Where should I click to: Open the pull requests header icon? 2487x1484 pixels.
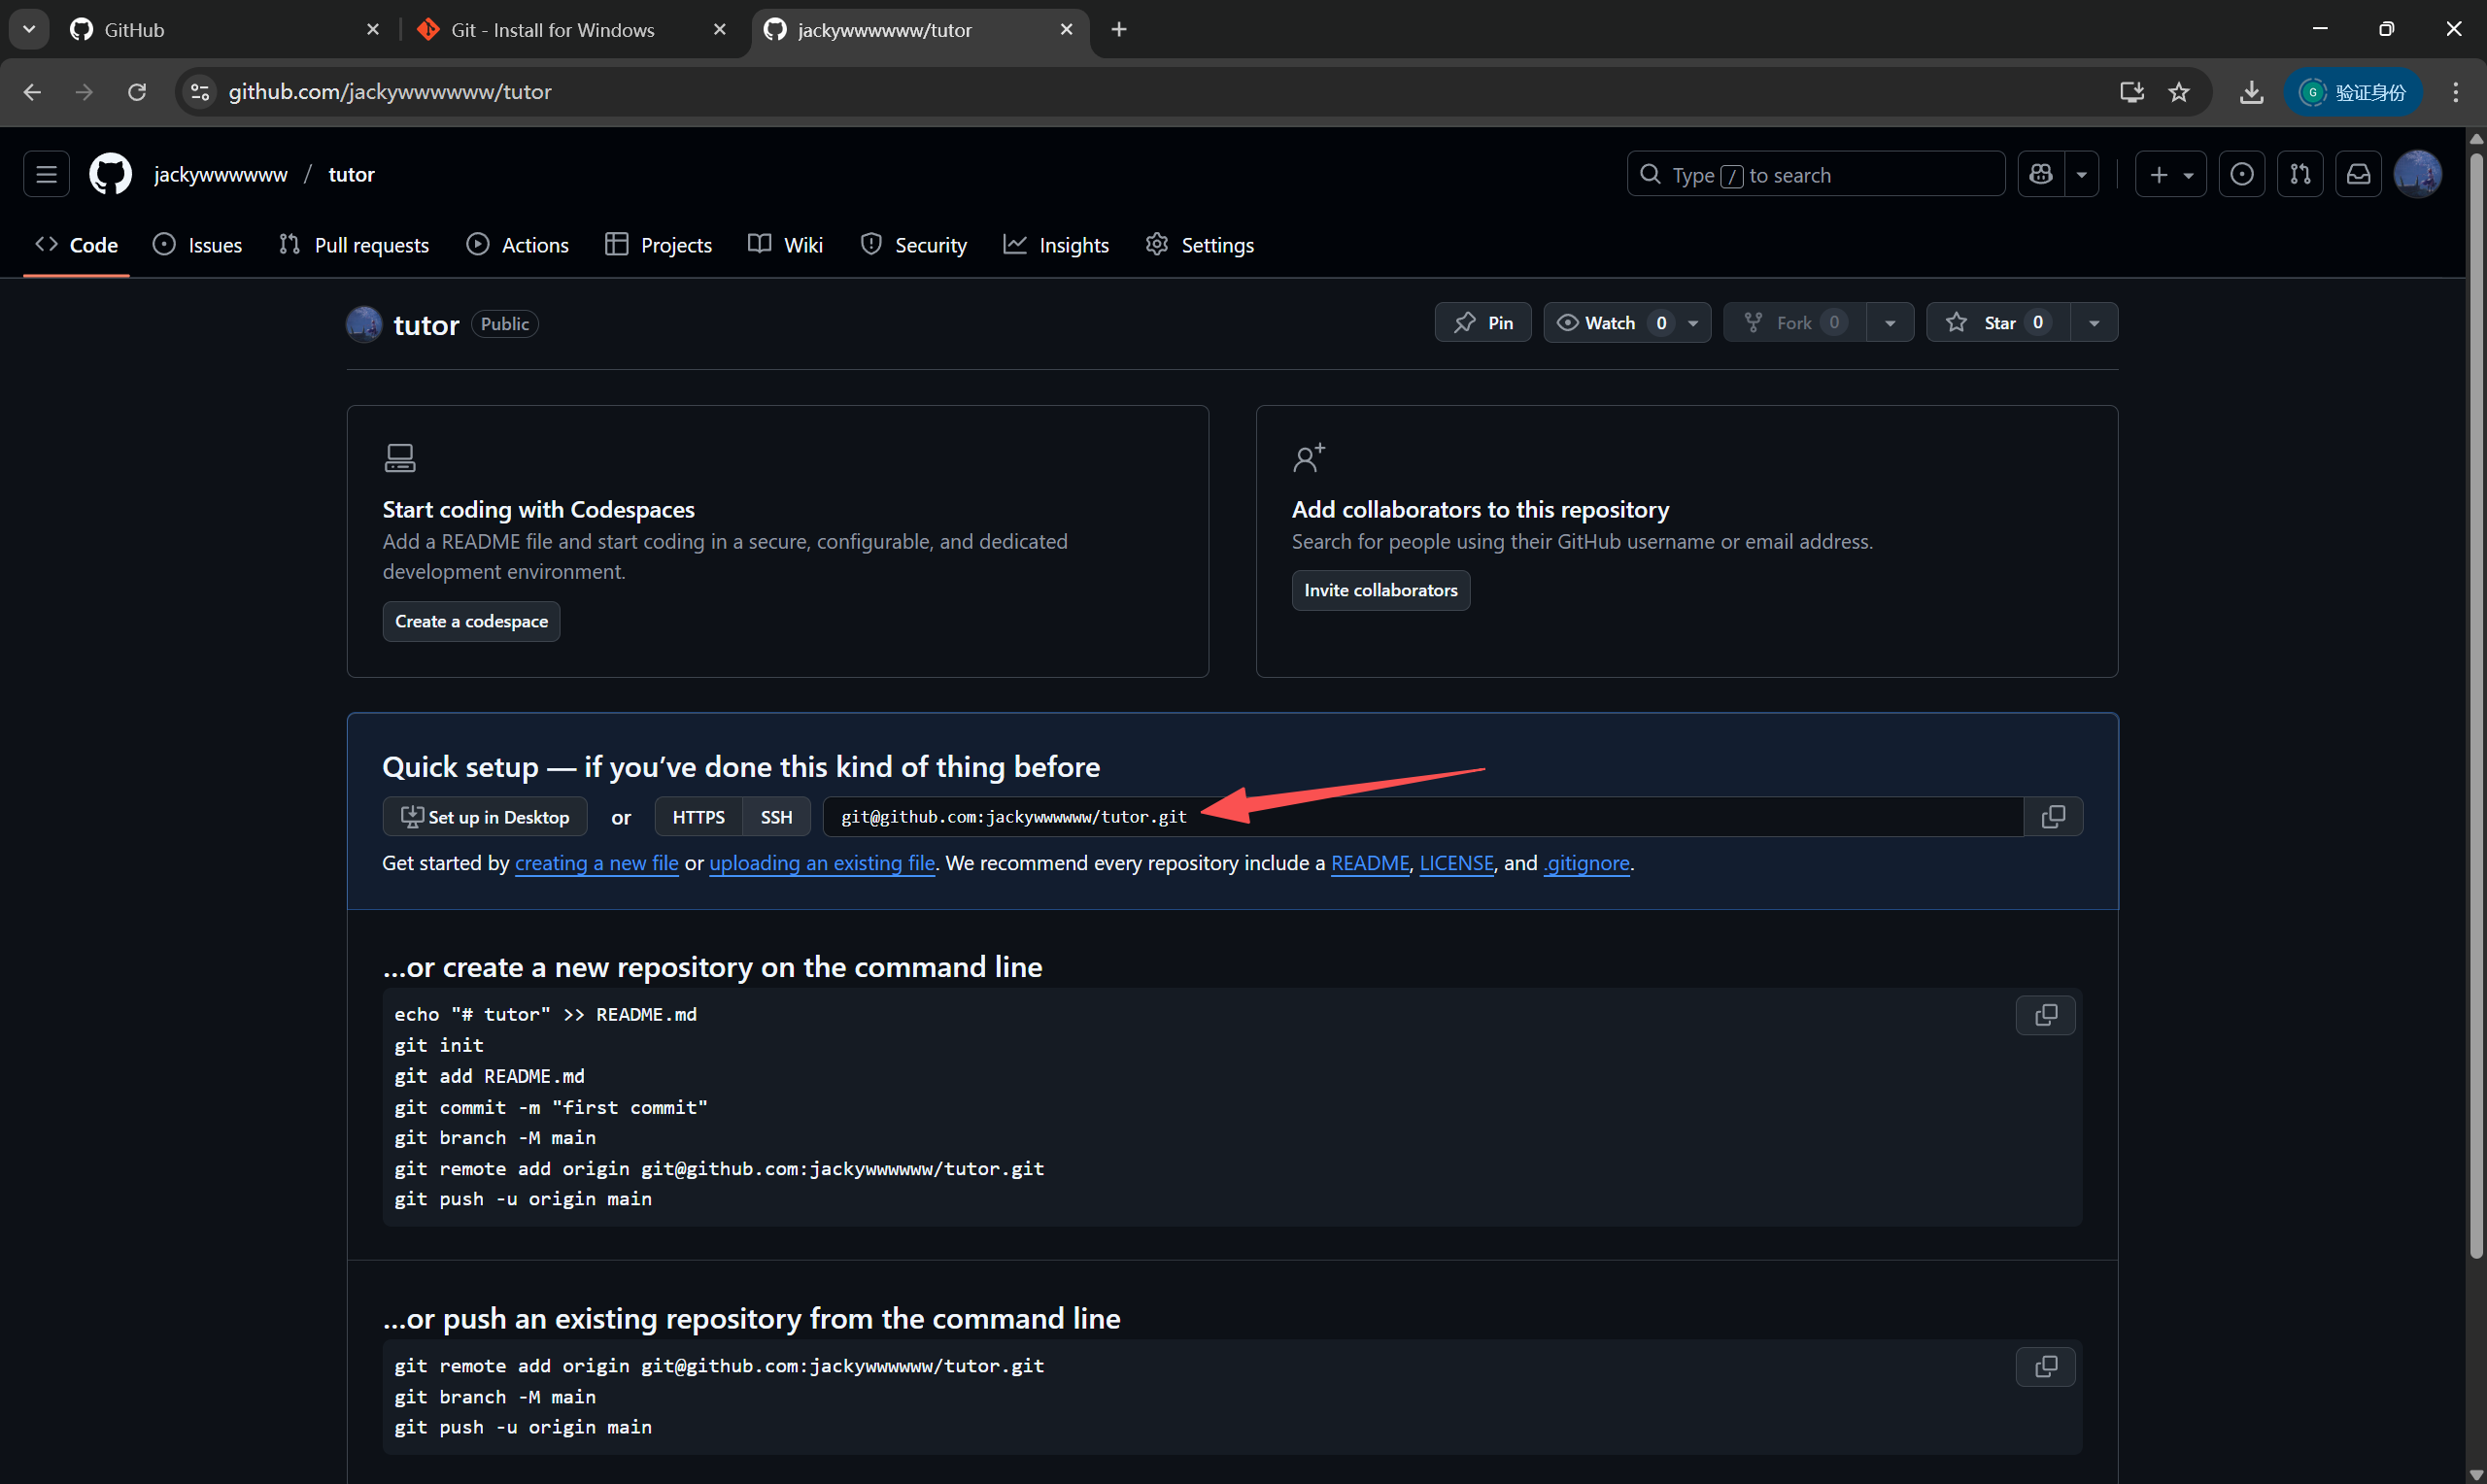[x=2300, y=174]
